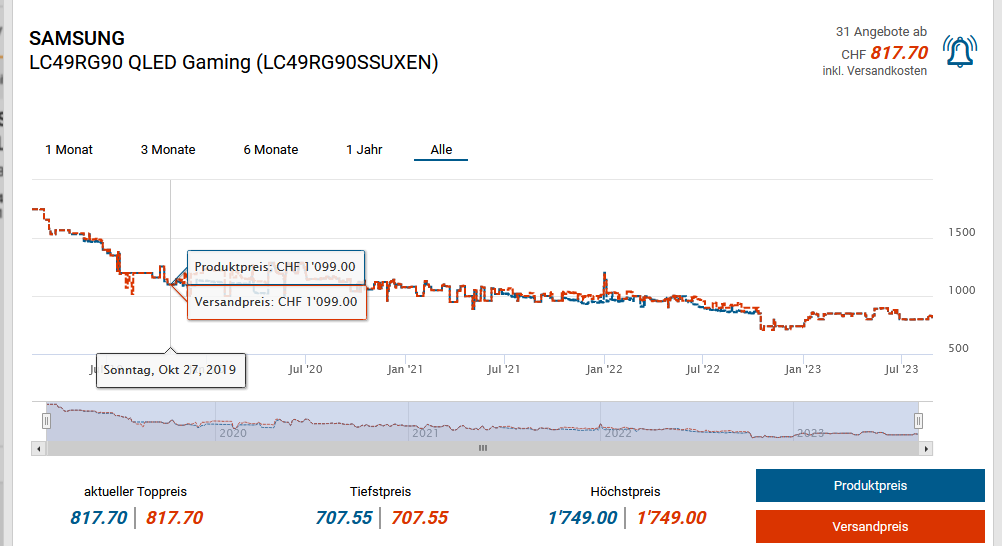Click the red Höchstpreis value 1'749.00
Viewport: 1002px width, 546px height.
[x=672, y=517]
